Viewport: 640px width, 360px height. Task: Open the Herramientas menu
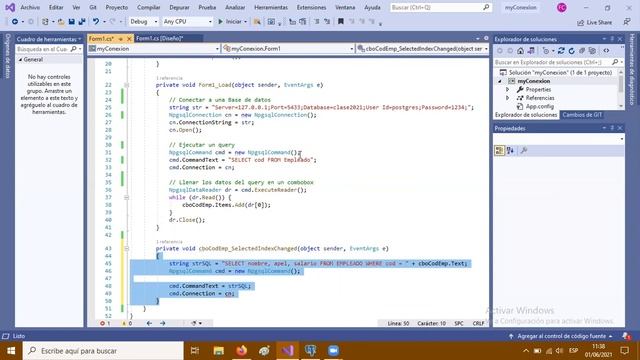(x=271, y=7)
